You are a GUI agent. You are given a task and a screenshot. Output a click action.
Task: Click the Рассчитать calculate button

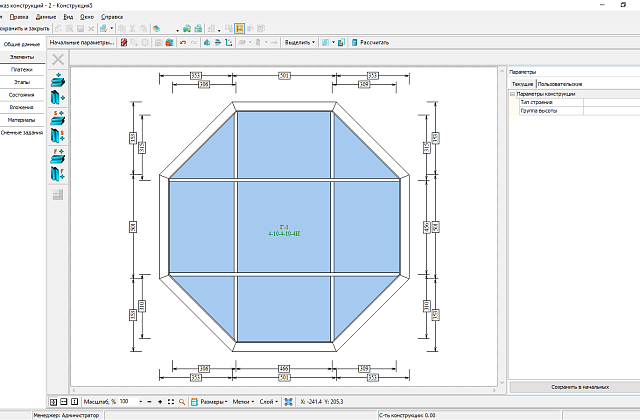point(371,42)
